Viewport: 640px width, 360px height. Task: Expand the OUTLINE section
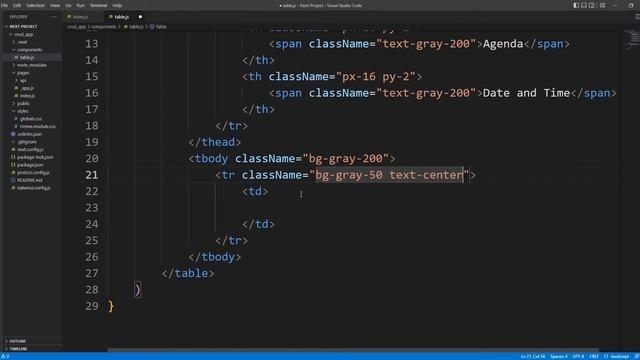(x=18, y=341)
